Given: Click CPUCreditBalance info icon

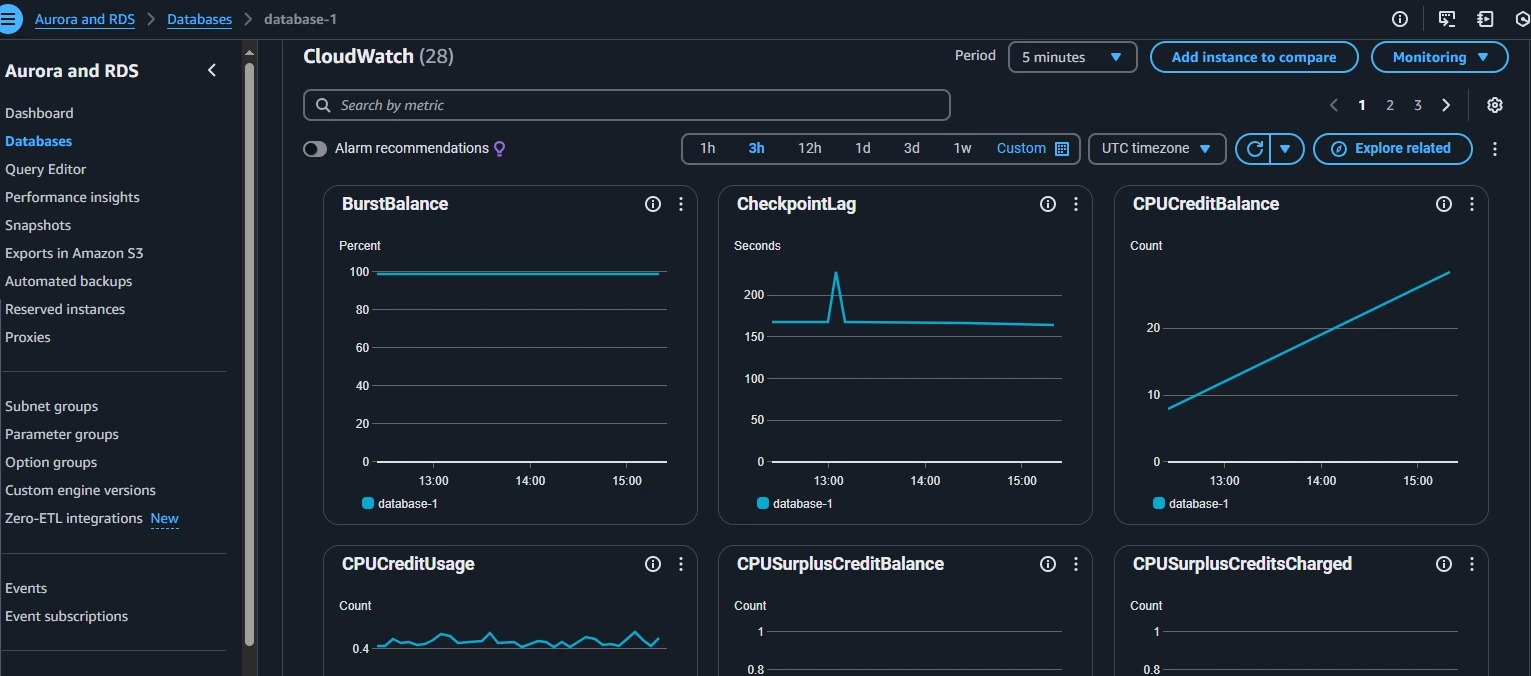Looking at the screenshot, I should tap(1443, 204).
